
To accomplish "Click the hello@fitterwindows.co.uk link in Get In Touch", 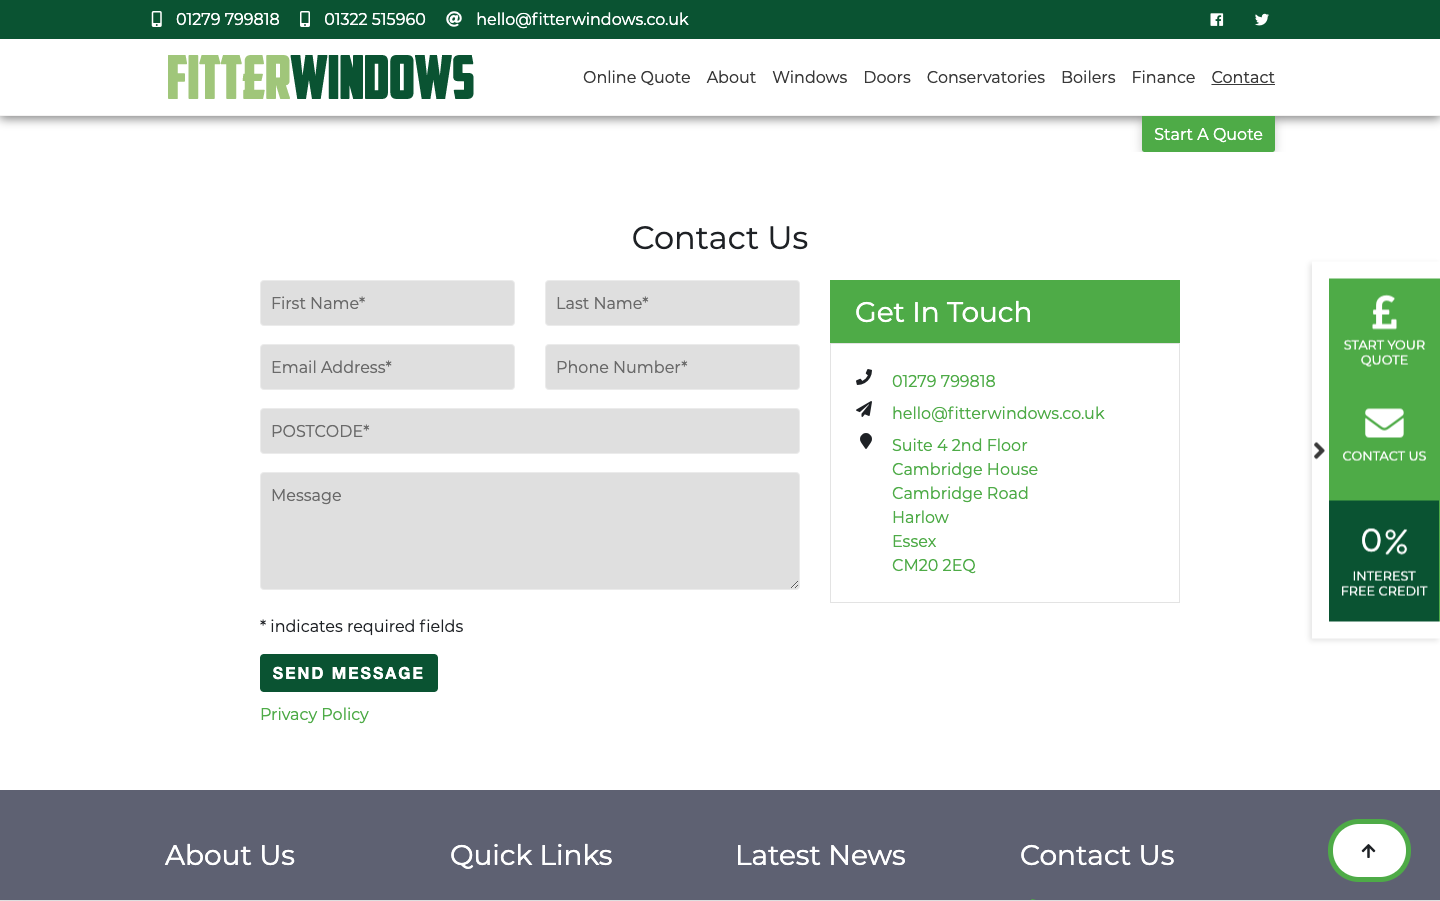I will tap(997, 413).
